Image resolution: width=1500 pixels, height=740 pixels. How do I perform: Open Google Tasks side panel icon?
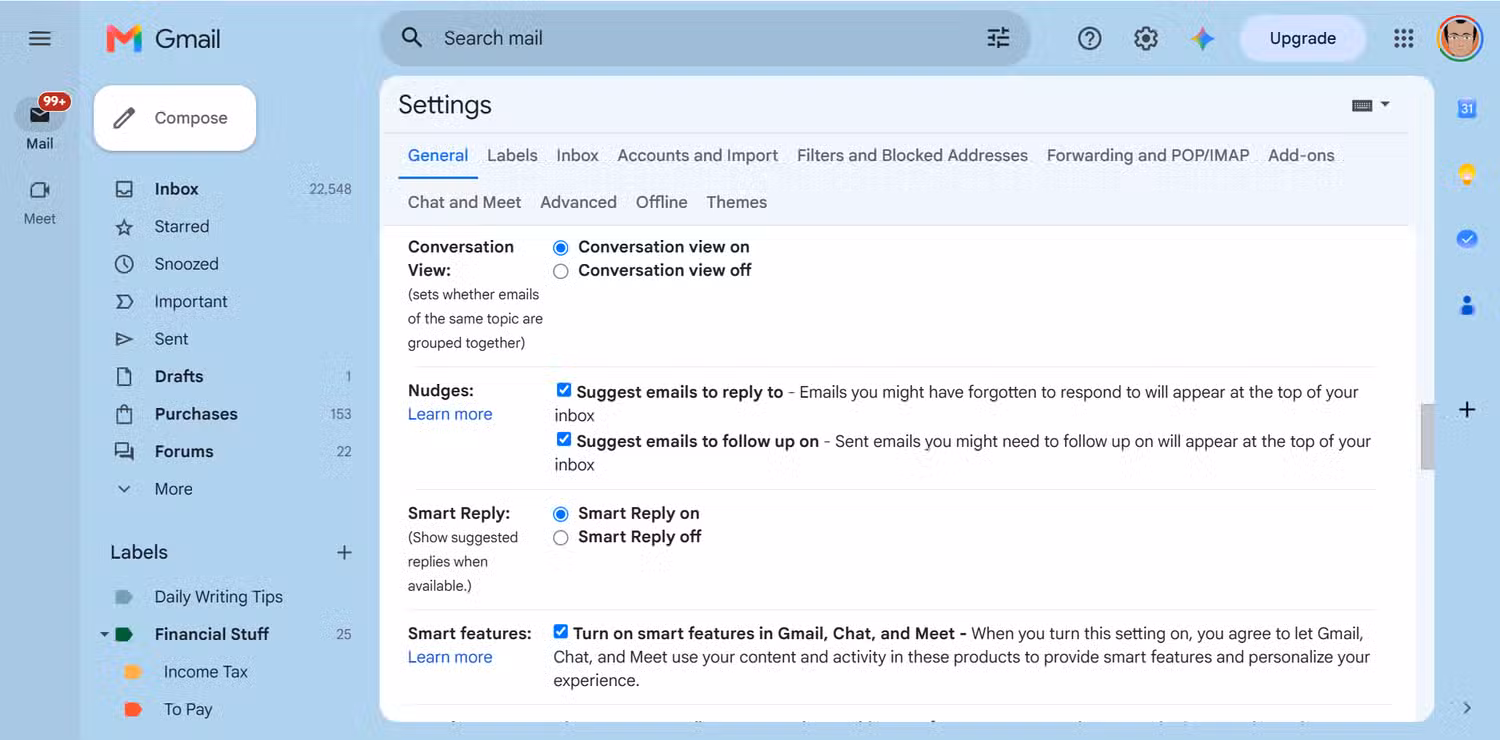coord(1467,239)
